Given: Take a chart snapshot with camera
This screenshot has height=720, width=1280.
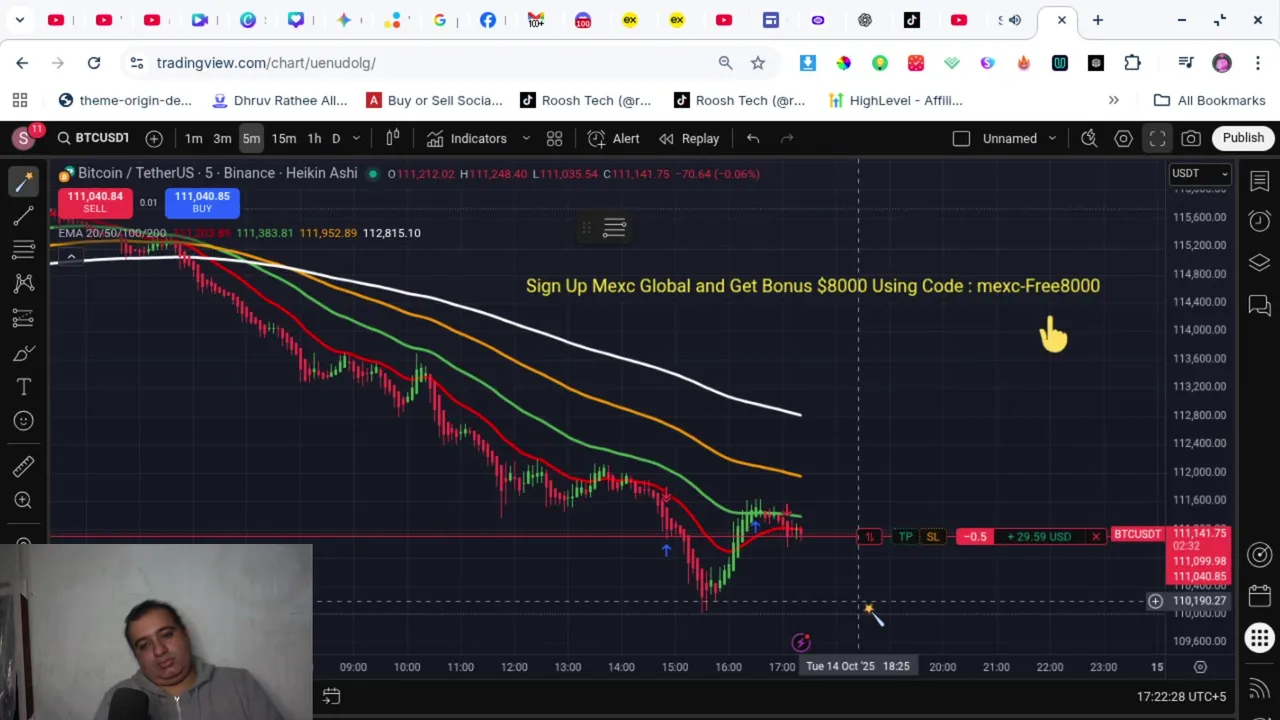Looking at the screenshot, I should [x=1191, y=138].
